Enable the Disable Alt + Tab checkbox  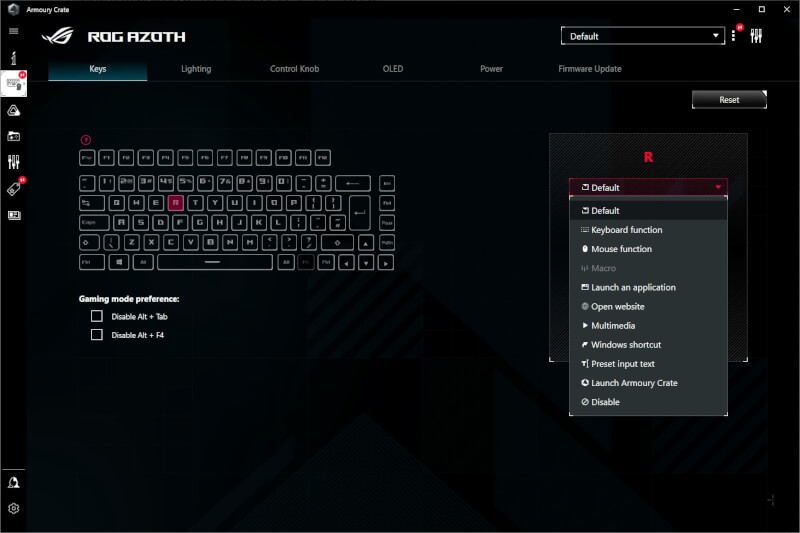[x=96, y=316]
